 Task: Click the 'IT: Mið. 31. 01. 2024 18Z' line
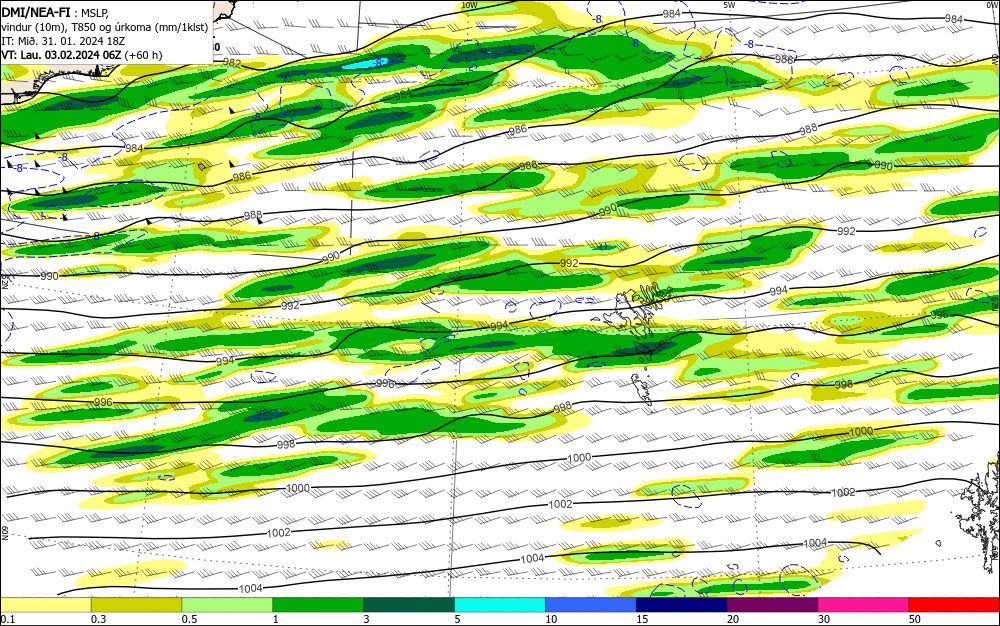click(x=63, y=41)
